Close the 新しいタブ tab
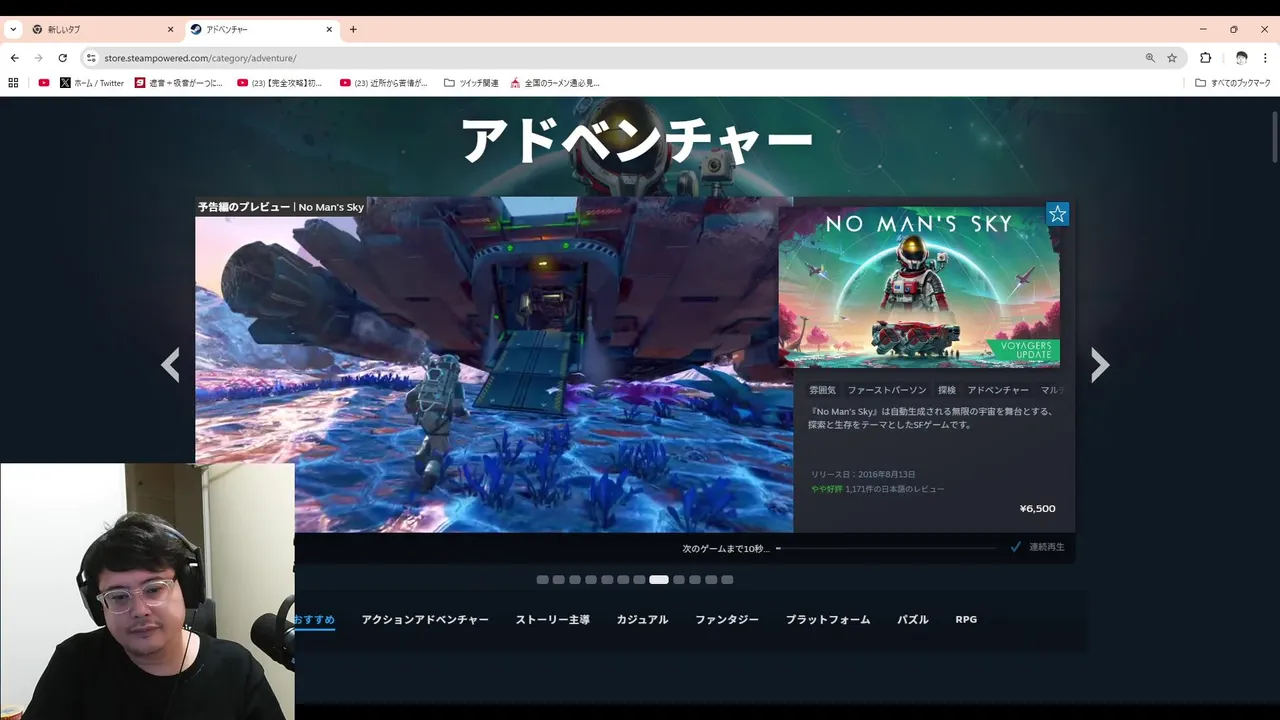1280x720 pixels. coord(170,29)
